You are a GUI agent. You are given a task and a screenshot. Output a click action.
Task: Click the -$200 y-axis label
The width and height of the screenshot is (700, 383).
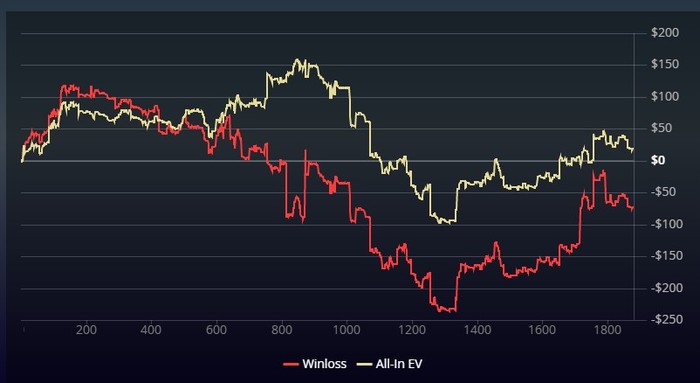665,288
